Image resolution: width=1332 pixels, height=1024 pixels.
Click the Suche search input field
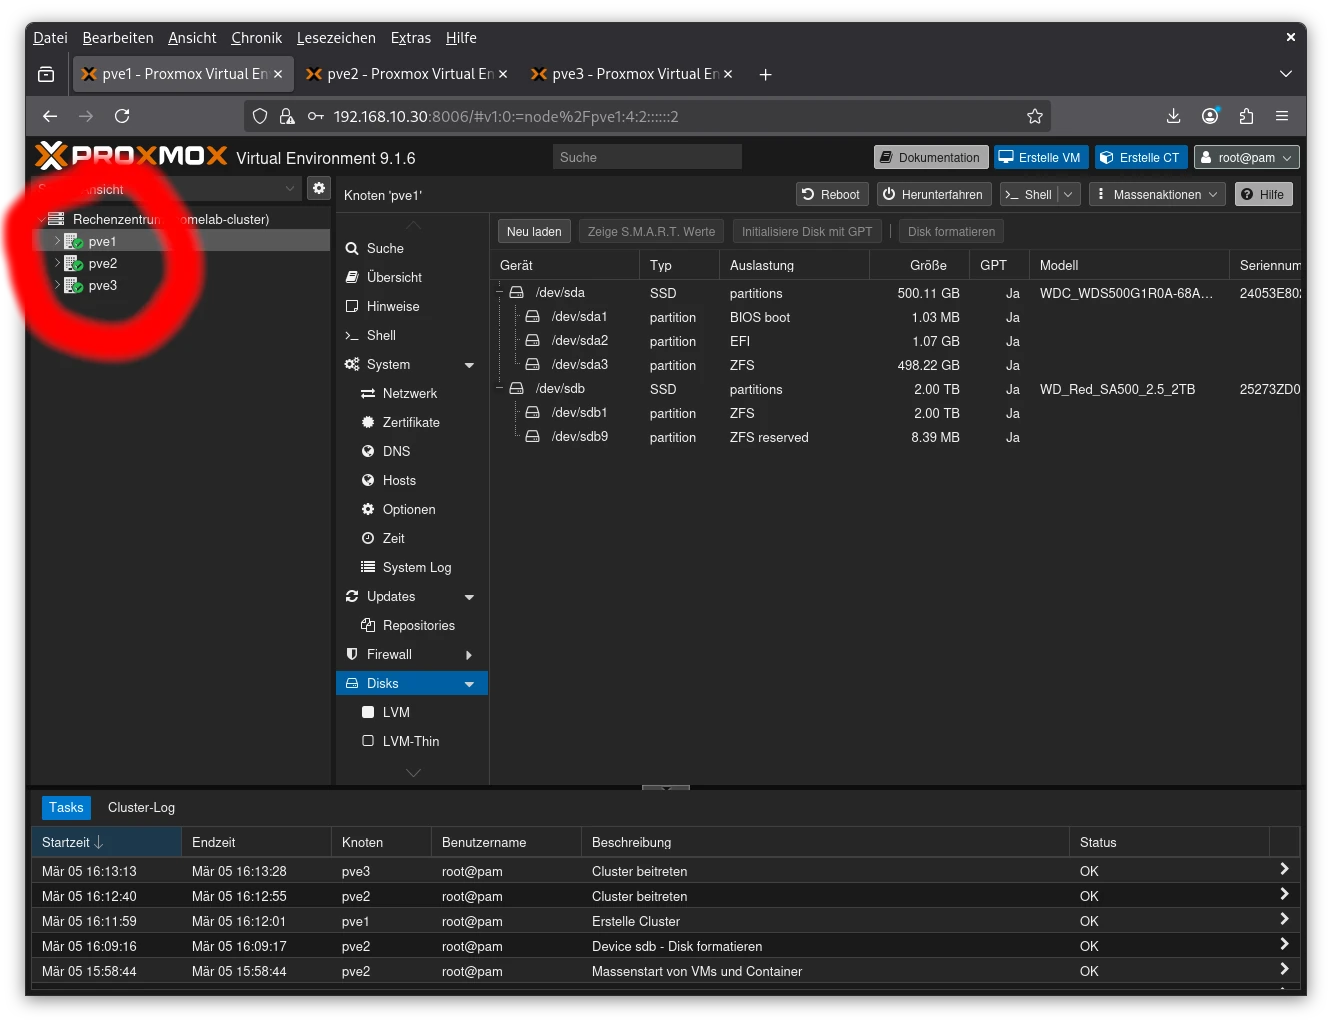pyautogui.click(x=647, y=158)
